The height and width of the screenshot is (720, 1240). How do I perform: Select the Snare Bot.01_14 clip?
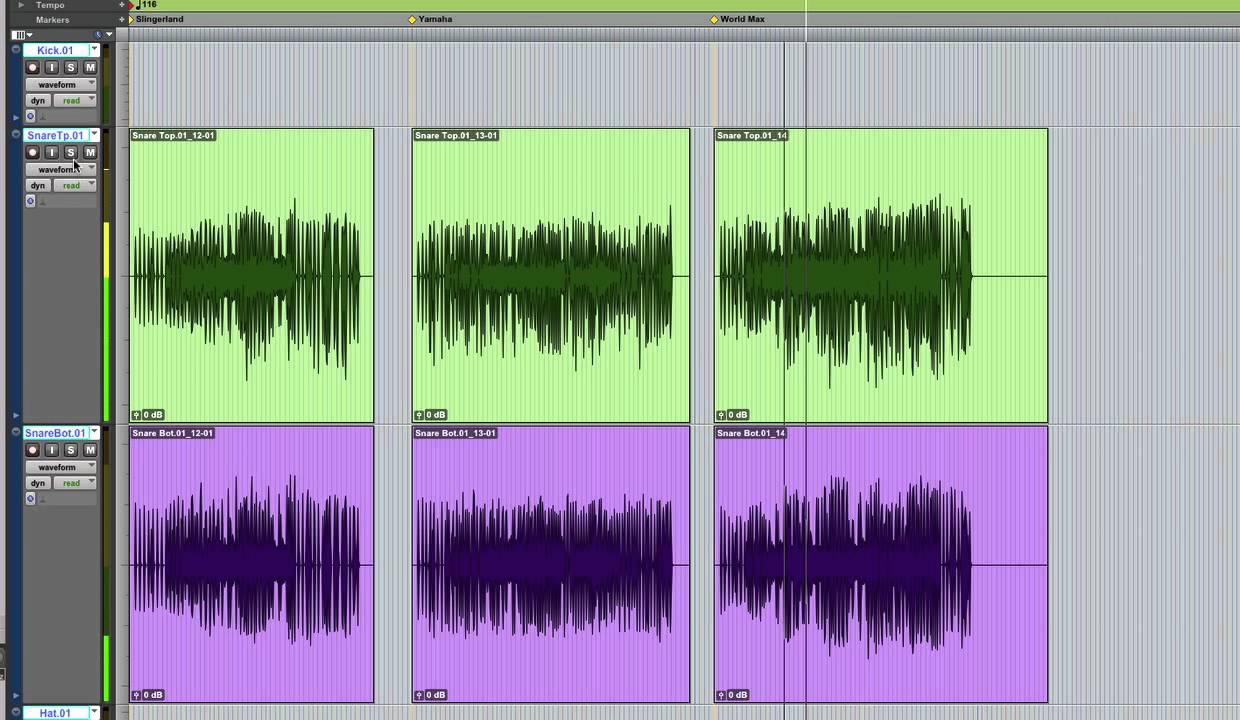pos(880,564)
